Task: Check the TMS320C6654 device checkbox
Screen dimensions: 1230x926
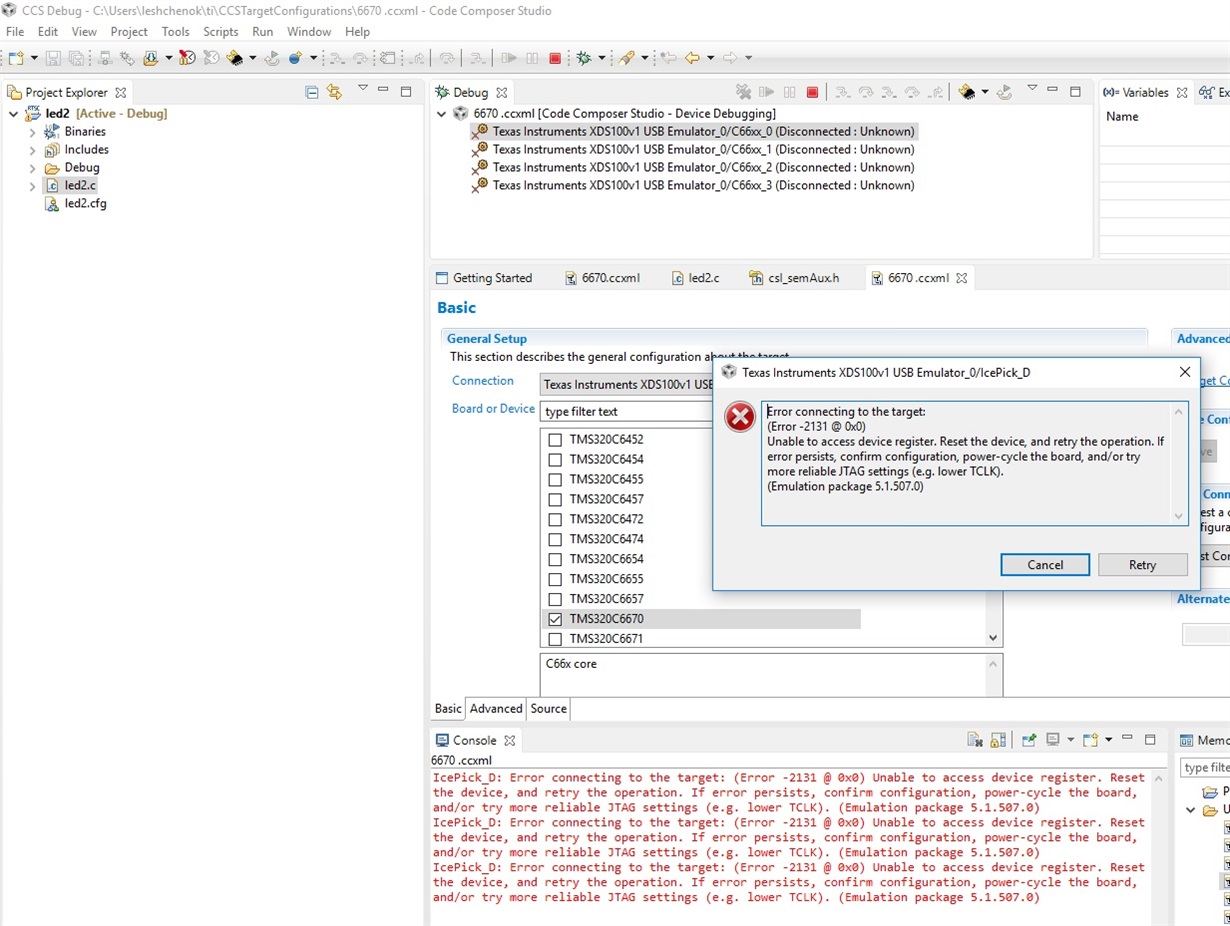Action: coord(555,559)
